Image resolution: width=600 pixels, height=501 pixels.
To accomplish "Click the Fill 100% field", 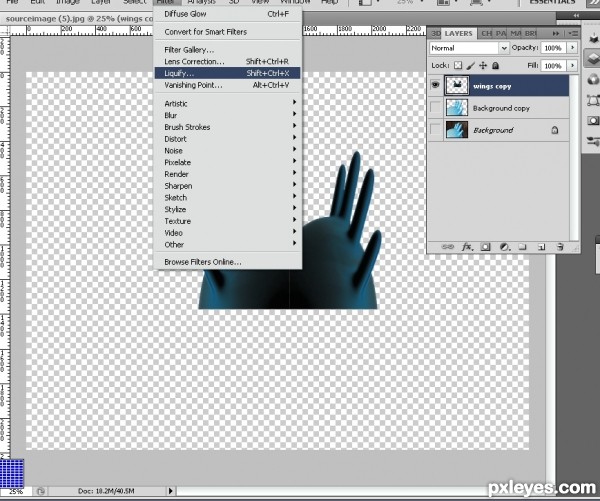I will click(x=553, y=65).
